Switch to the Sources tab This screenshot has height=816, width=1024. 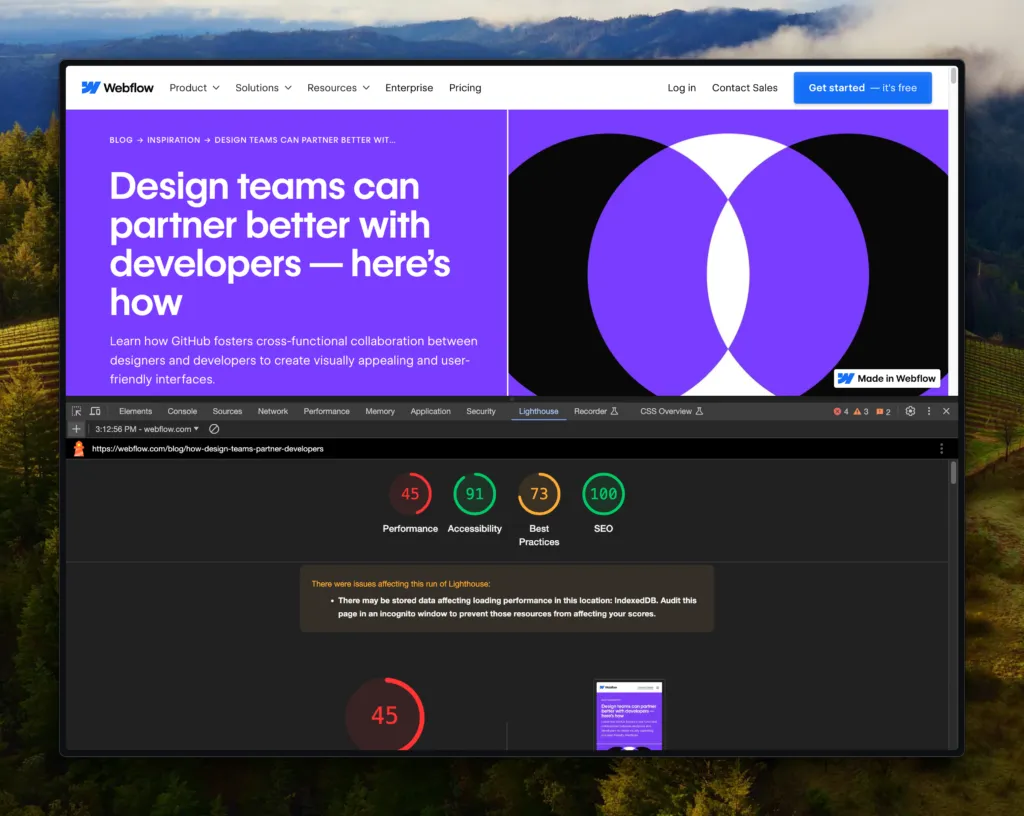227,411
